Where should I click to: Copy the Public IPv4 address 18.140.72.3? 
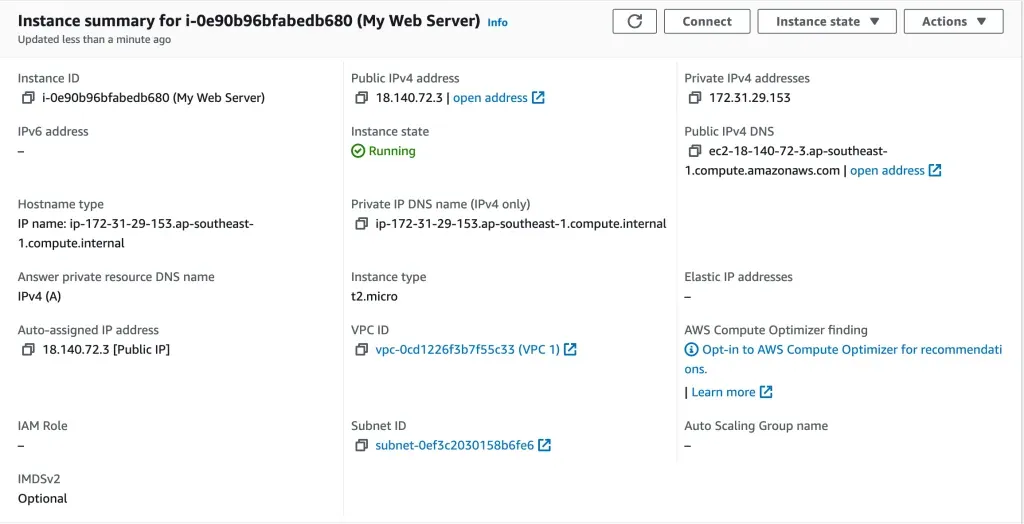[x=361, y=98]
